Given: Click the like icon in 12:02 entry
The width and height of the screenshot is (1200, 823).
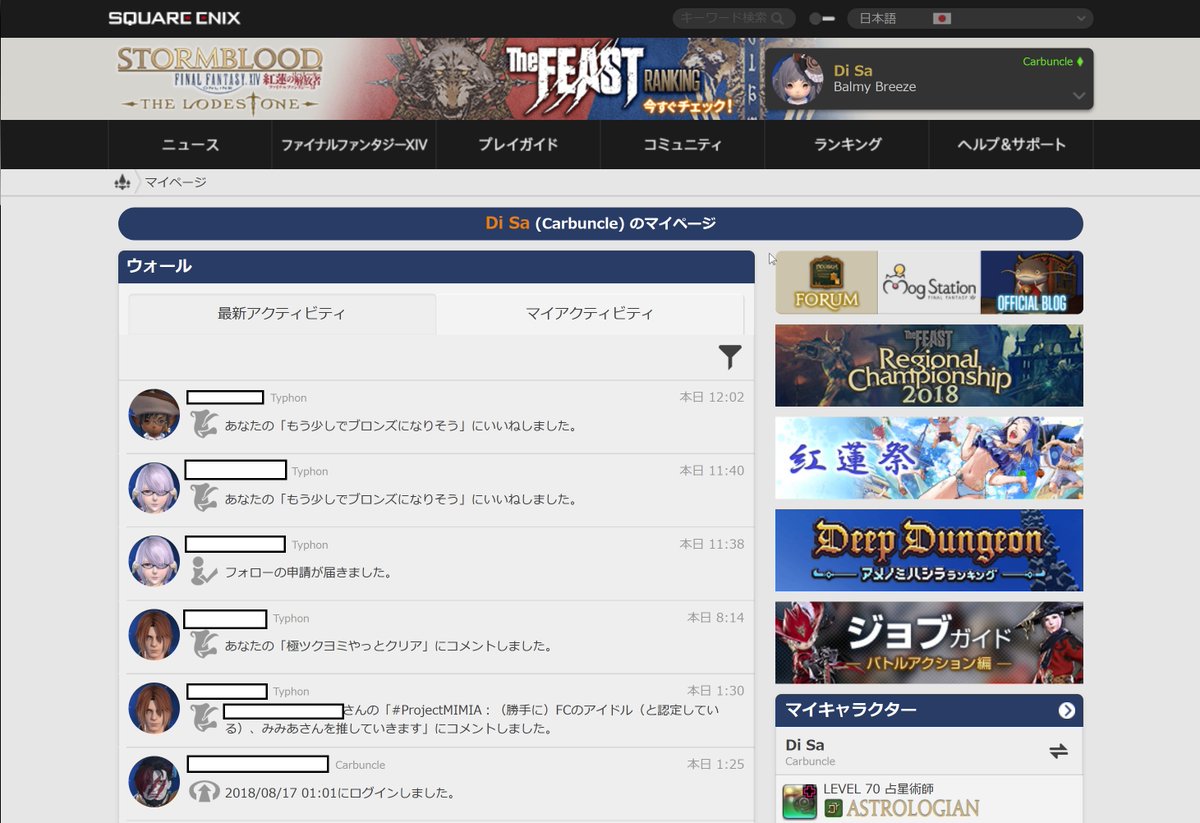Looking at the screenshot, I should pos(204,424).
